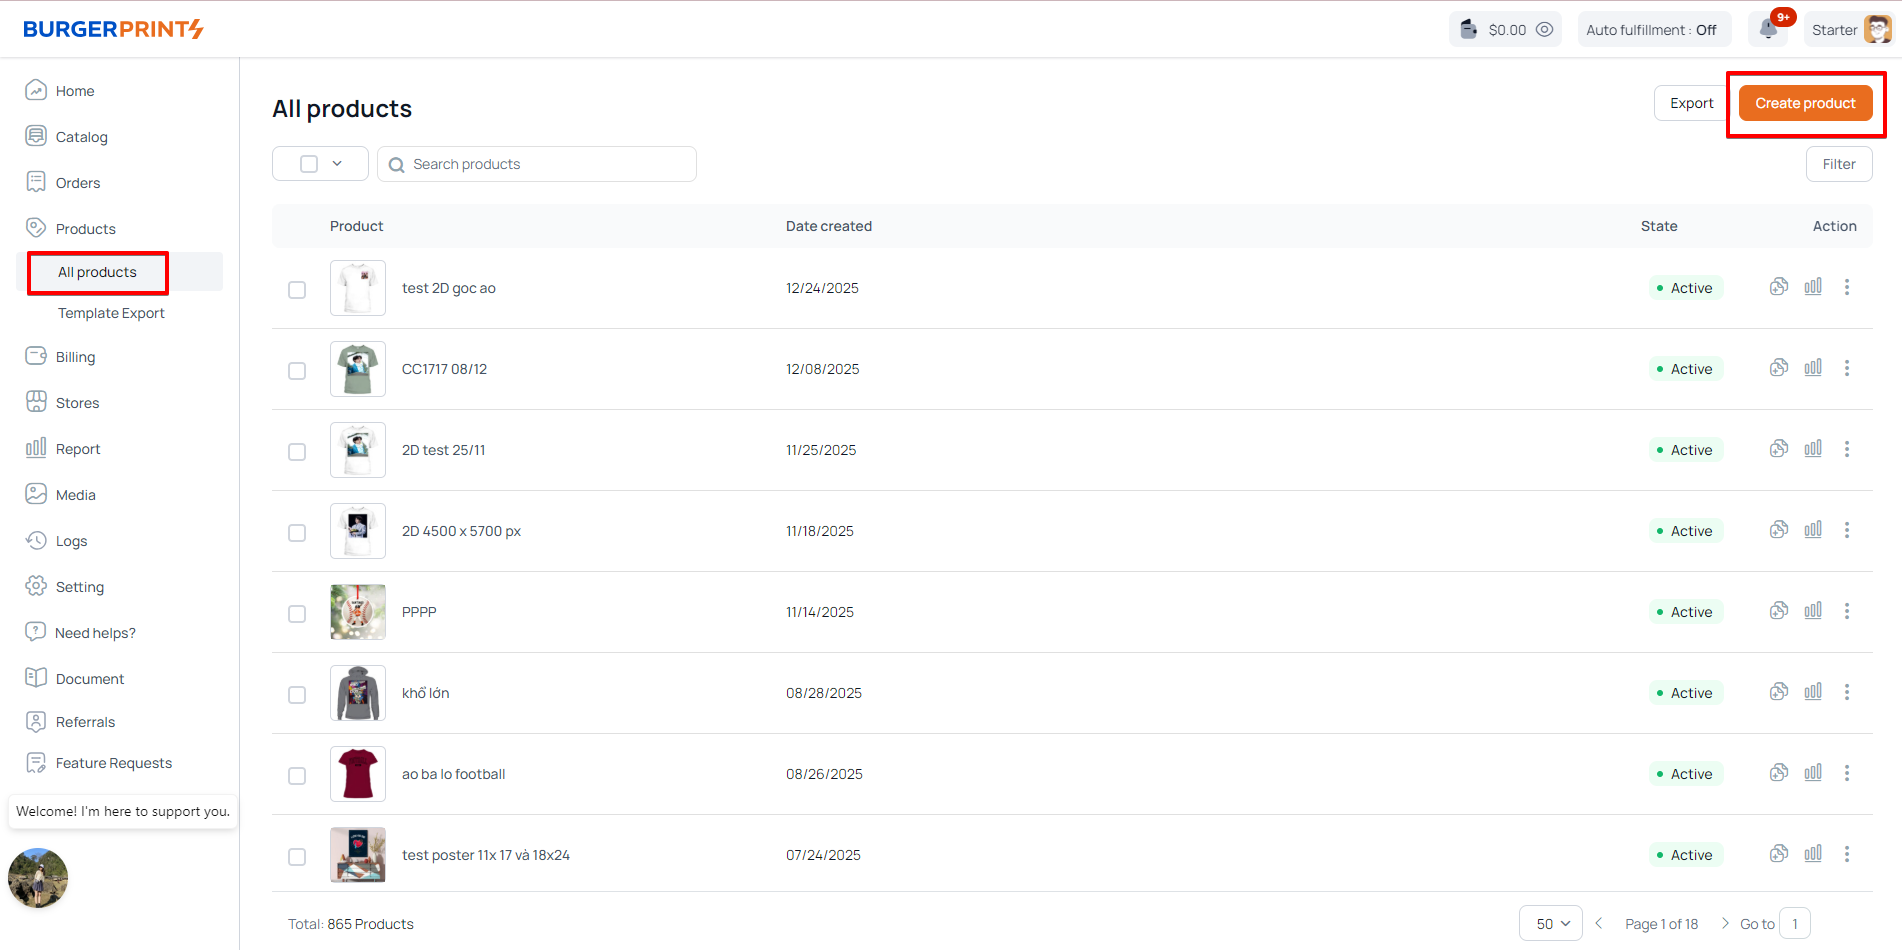The image size is (1902, 950).
Task: Expand the bulk select dropdown arrow
Action: pos(337,164)
